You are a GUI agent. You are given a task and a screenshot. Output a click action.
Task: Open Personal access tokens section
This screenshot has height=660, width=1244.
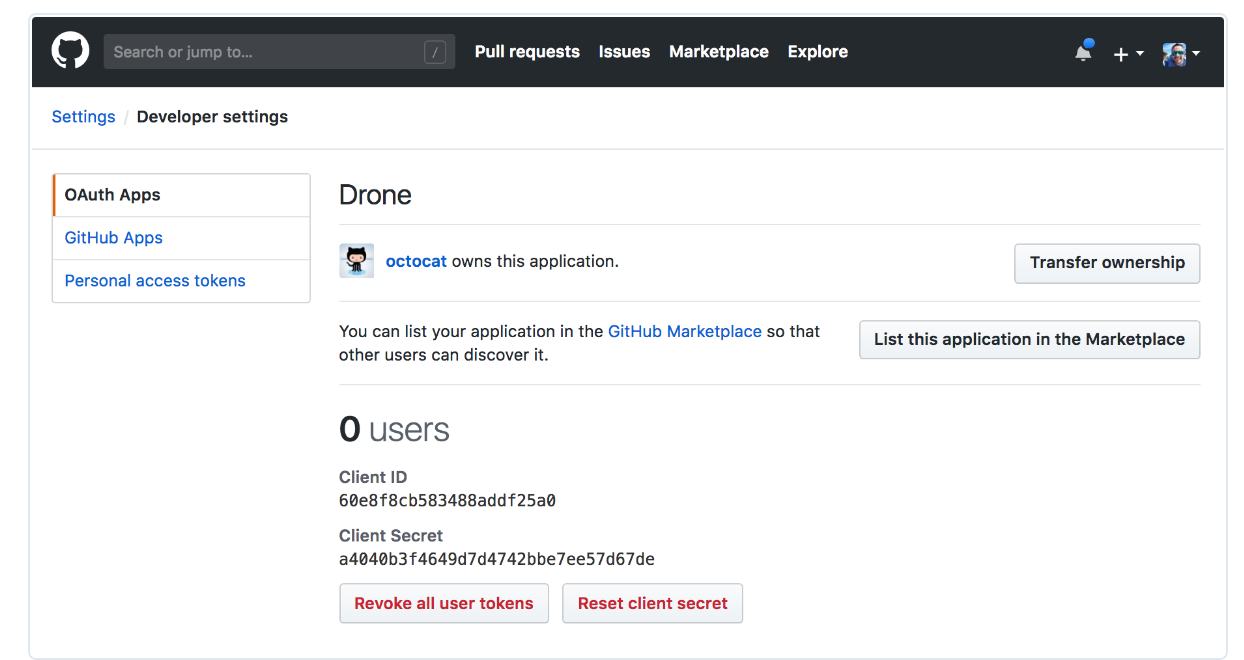tap(181, 281)
